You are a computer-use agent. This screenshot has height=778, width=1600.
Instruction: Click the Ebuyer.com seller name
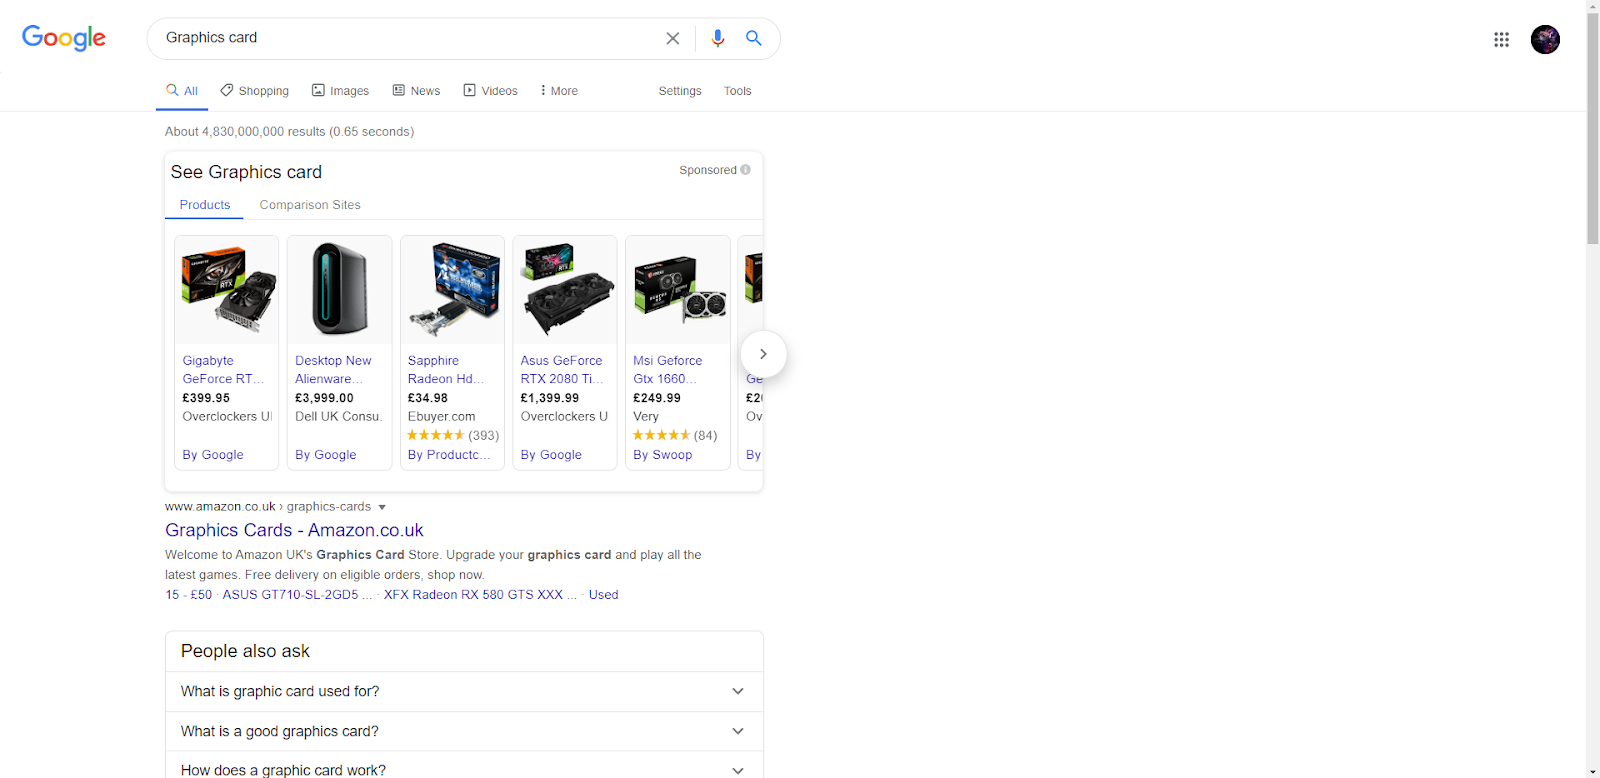442,417
